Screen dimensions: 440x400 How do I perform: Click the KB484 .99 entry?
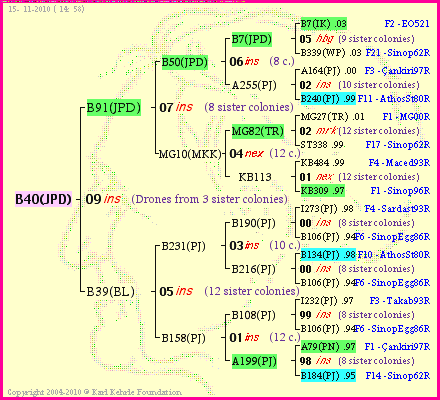point(322,163)
